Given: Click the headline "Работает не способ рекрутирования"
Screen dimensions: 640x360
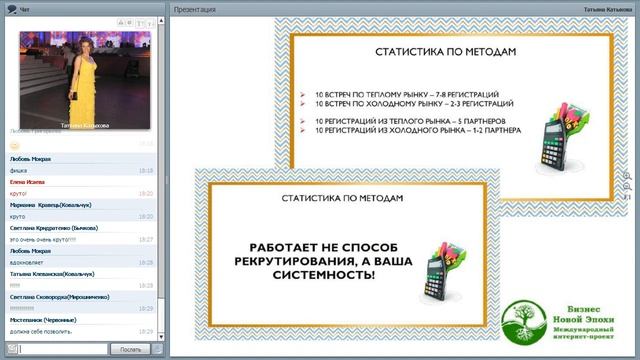Looking at the screenshot, I should [x=323, y=261].
